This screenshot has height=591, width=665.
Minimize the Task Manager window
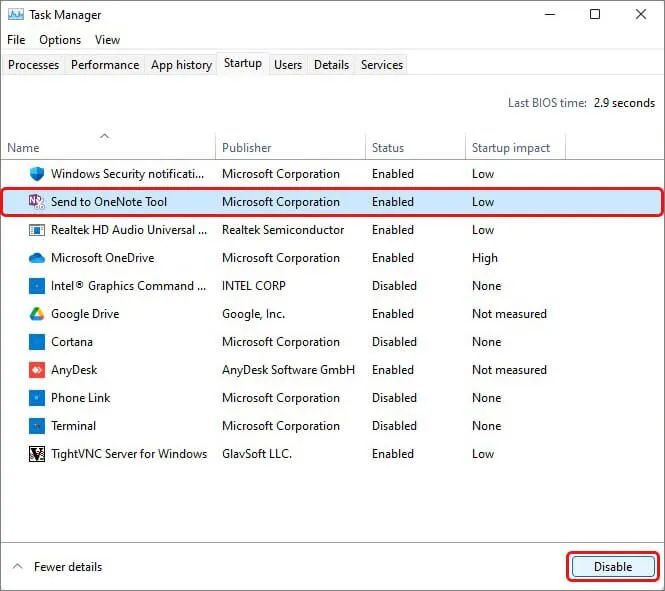[x=550, y=14]
